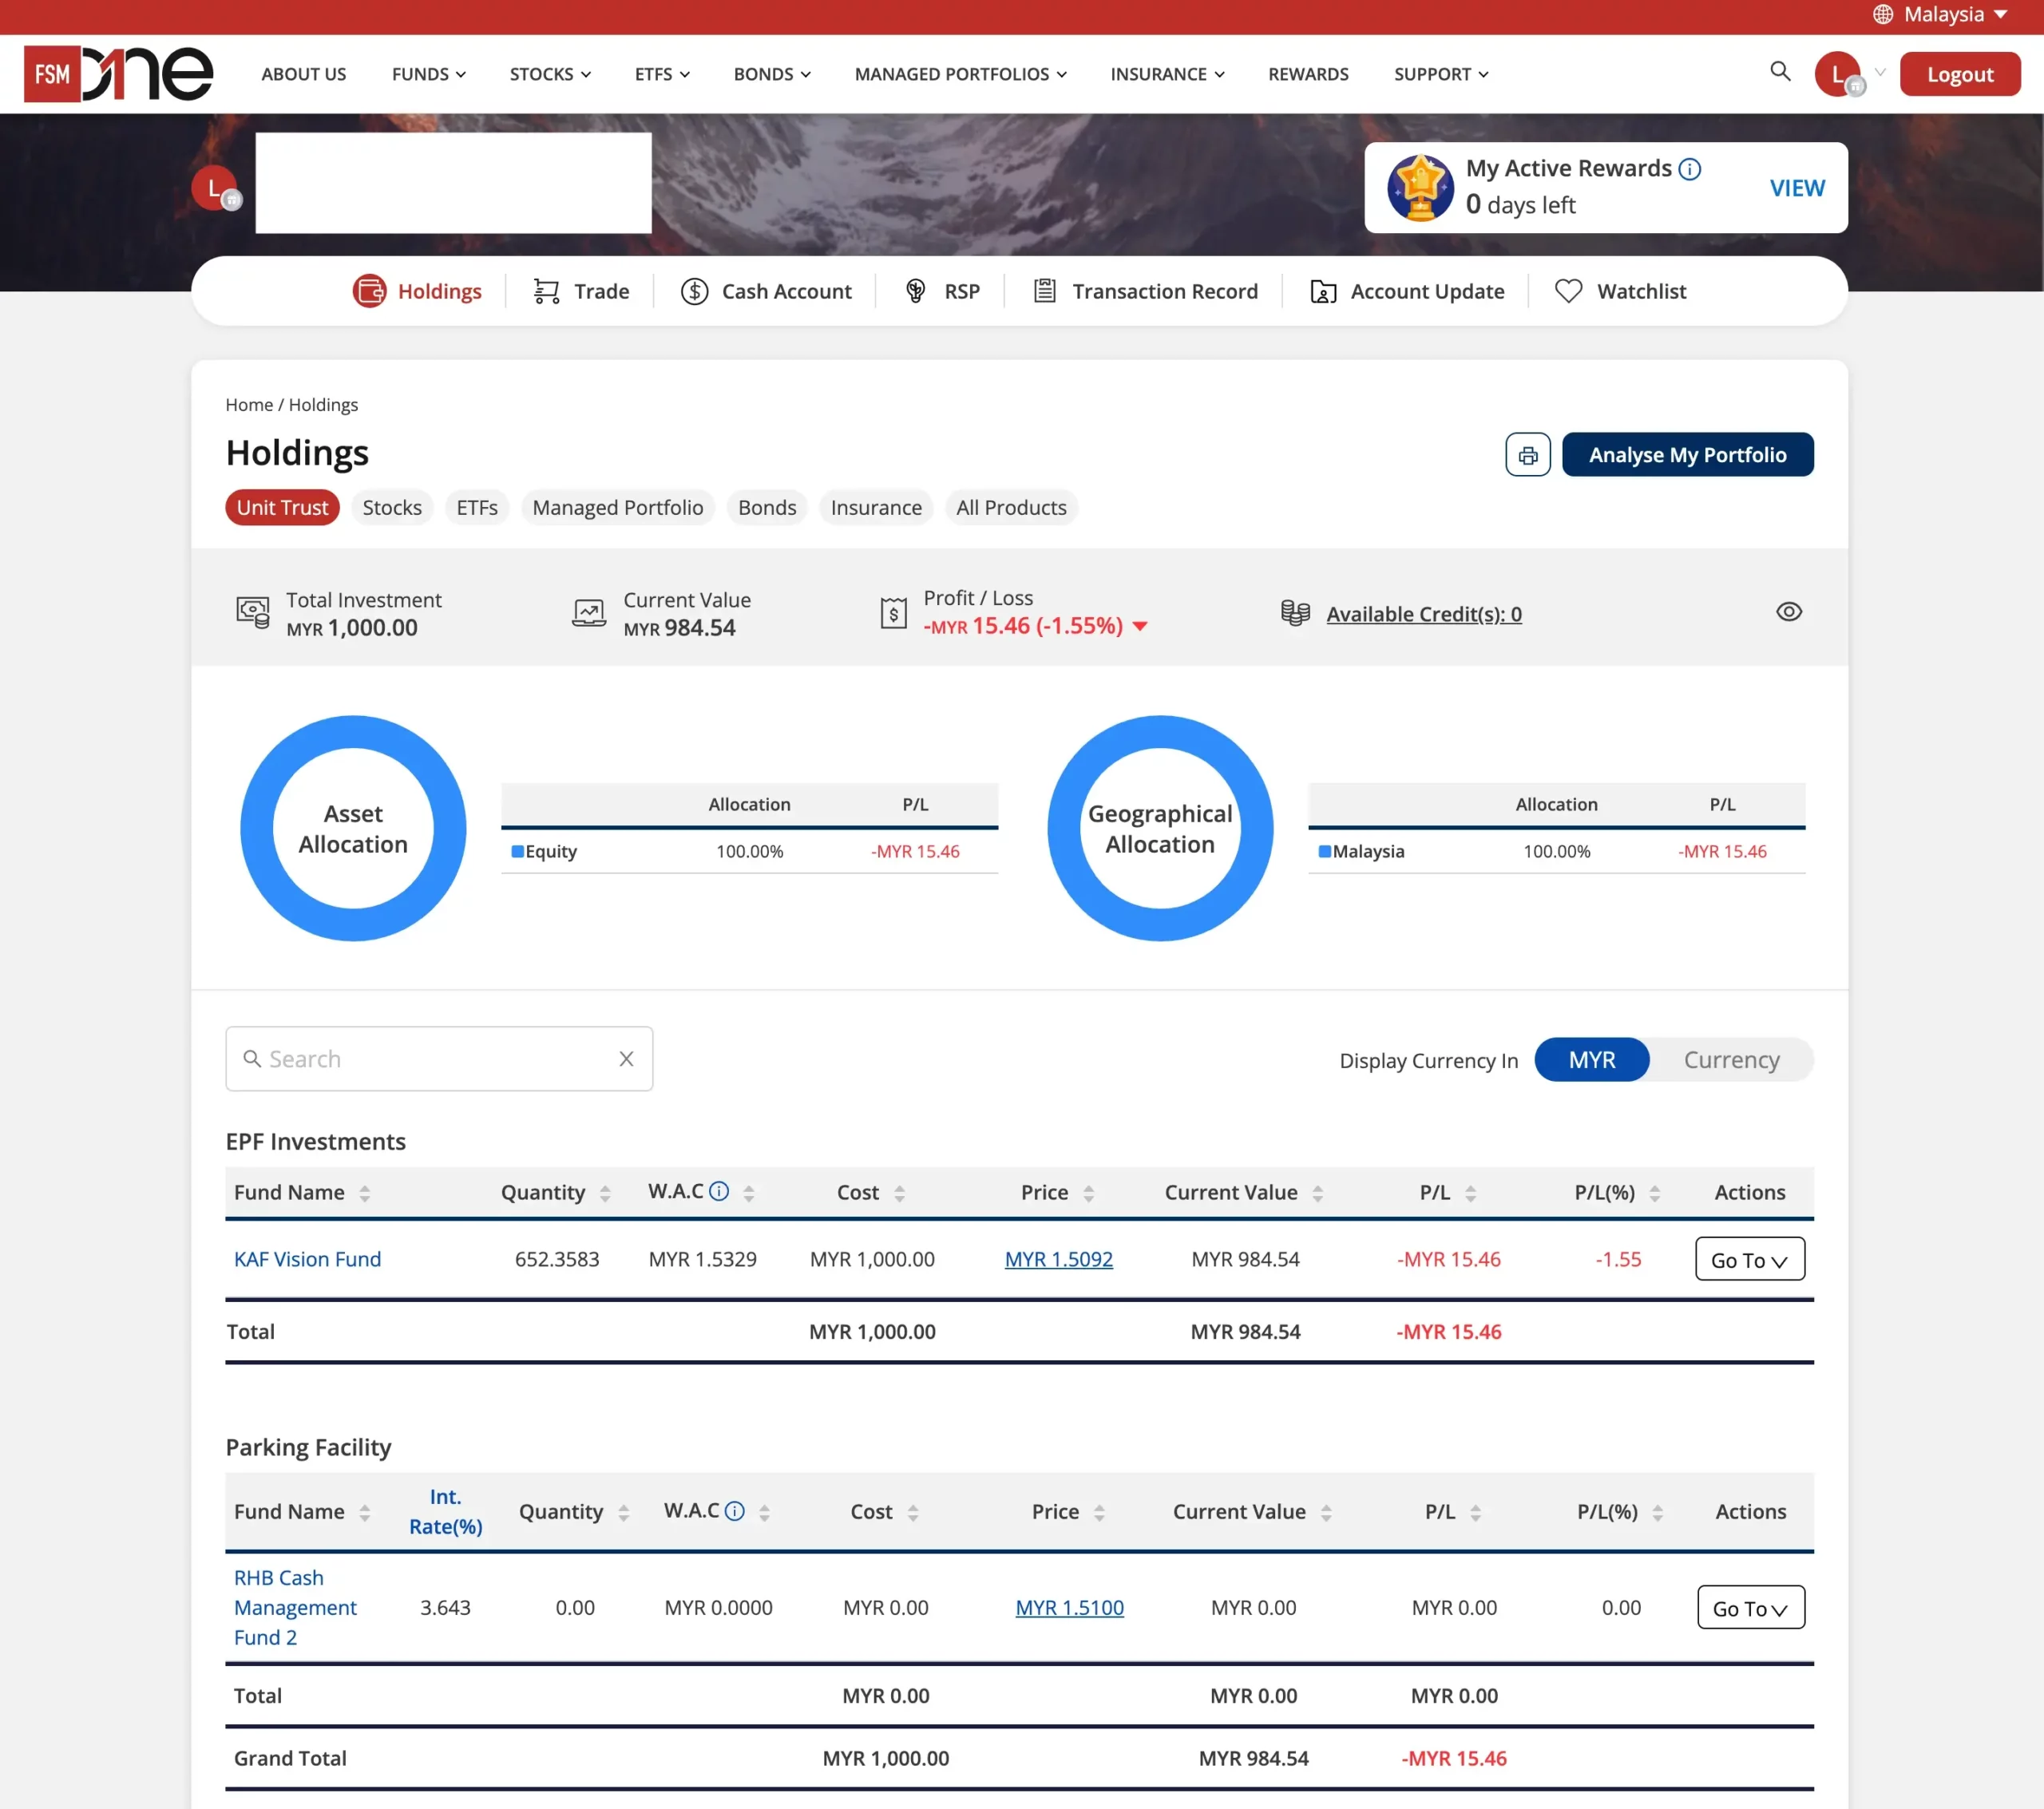Open the KAF Vision Fund link
The height and width of the screenshot is (1809, 2044).
tap(307, 1259)
